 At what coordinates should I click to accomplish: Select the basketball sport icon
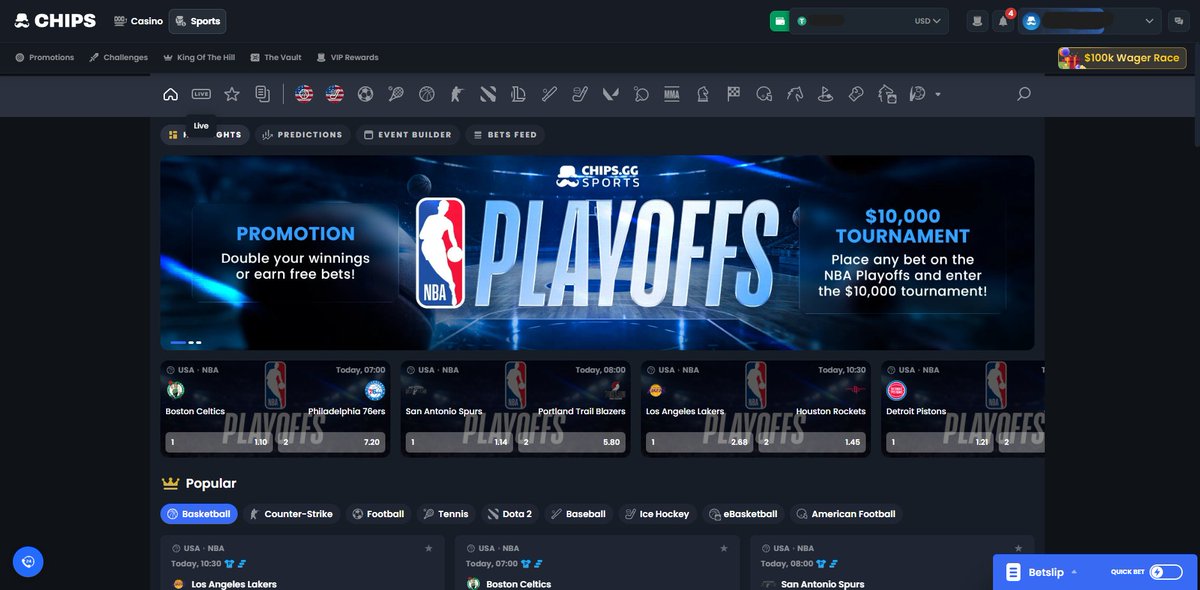427,94
